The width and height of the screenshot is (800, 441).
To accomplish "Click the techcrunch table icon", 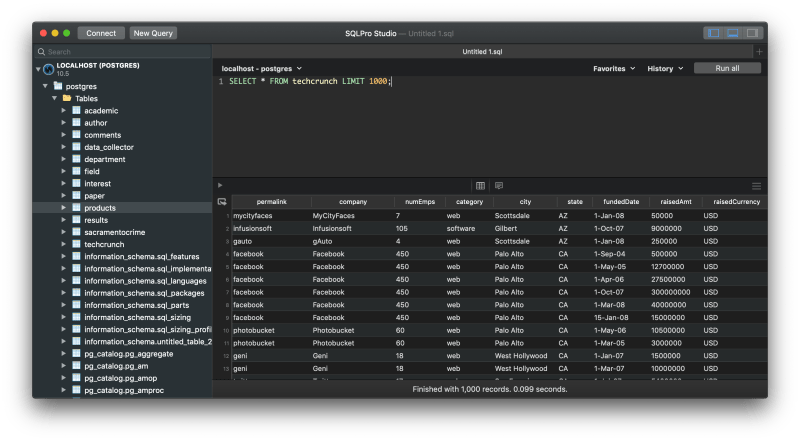I will pyautogui.click(x=77, y=244).
